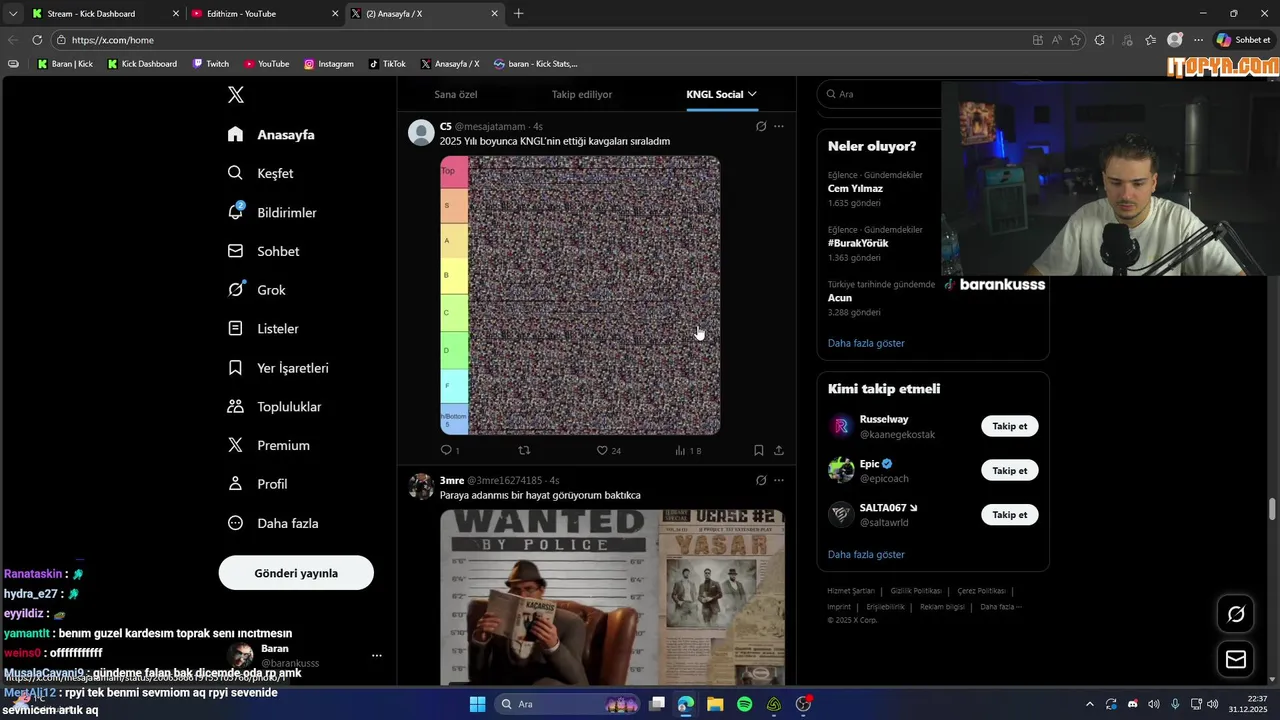Click the Grok icon on C5's post
Image resolution: width=1280 pixels, height=720 pixels.
tap(761, 126)
